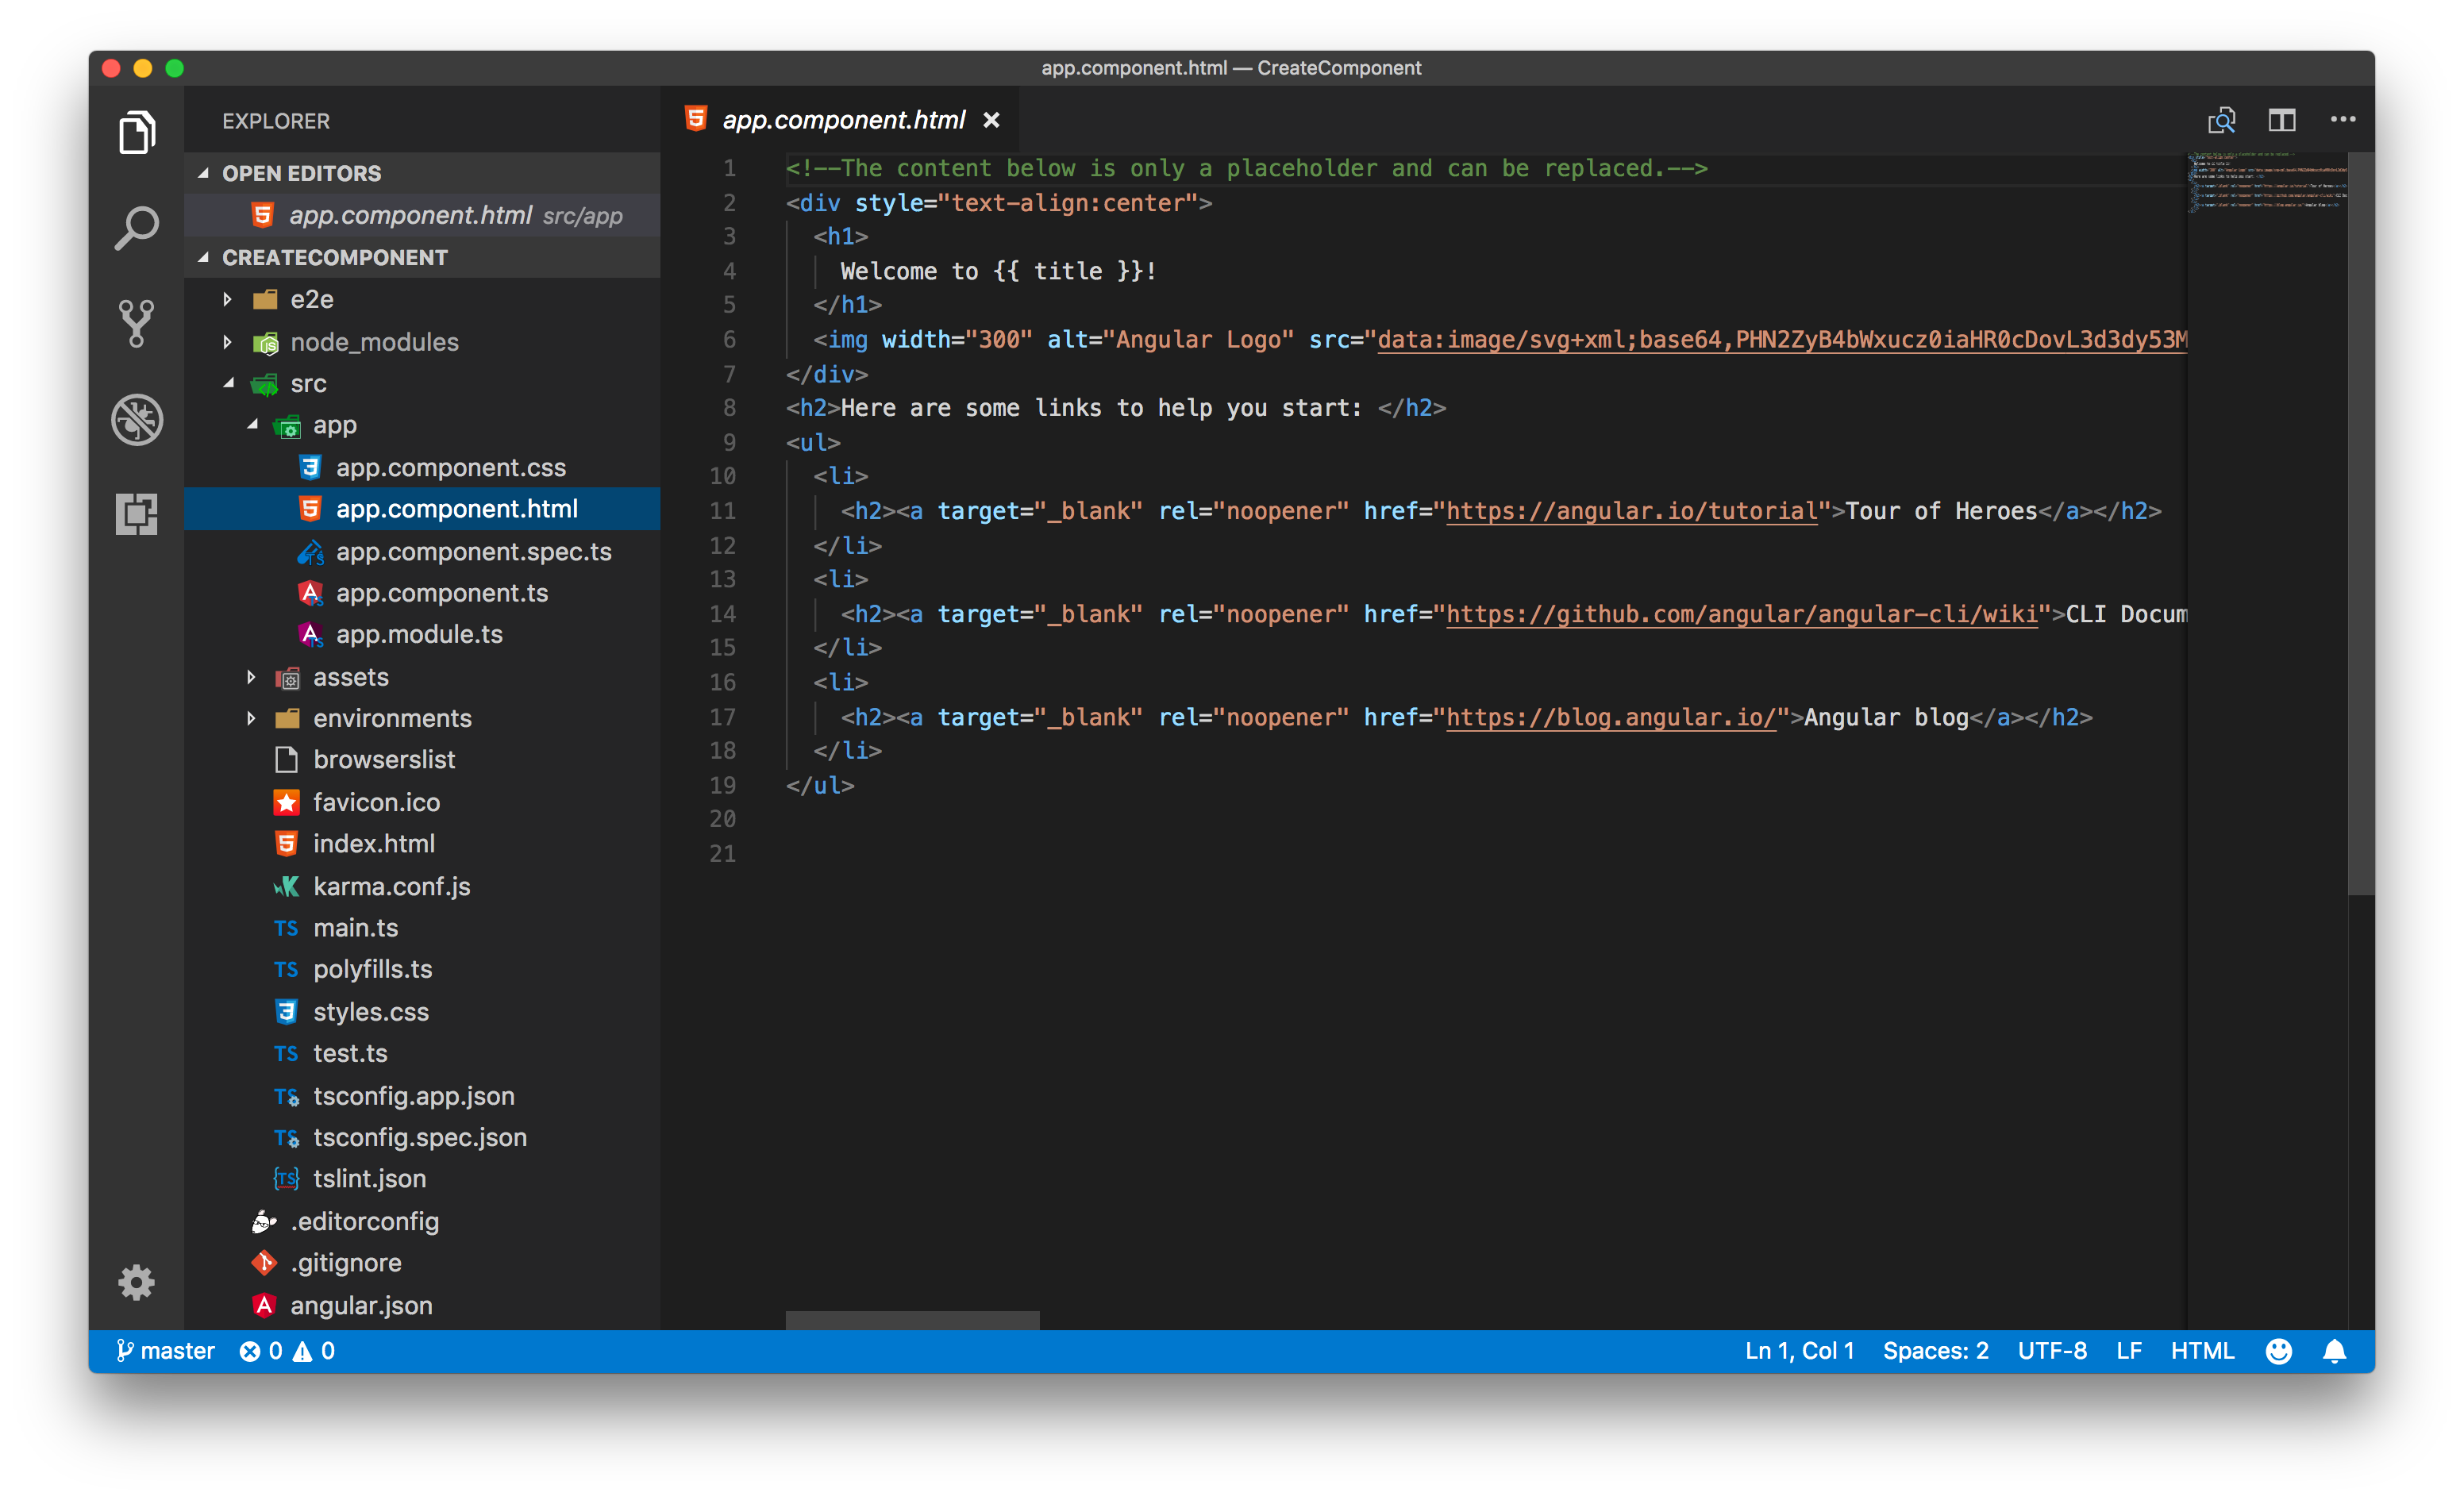The height and width of the screenshot is (1500, 2464).
Task: Open the More Actions menu
Action: pyautogui.click(x=2343, y=119)
